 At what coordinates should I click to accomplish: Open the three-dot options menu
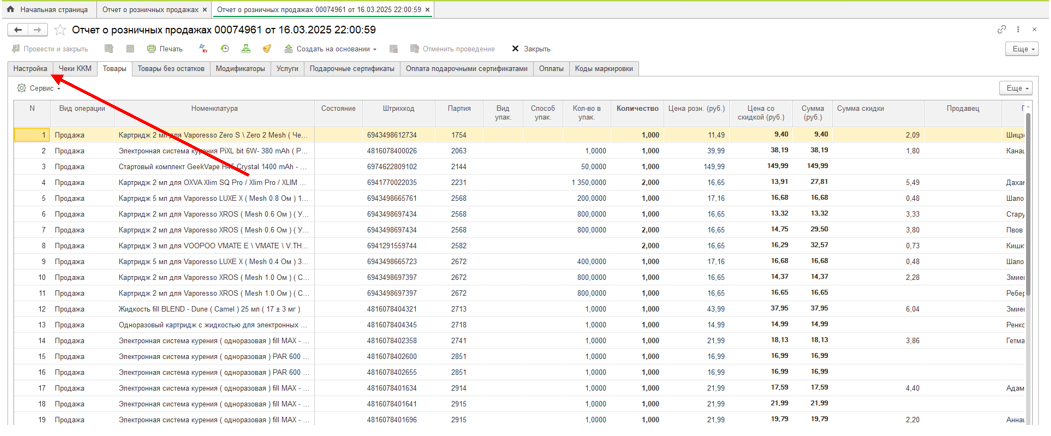point(1018,30)
